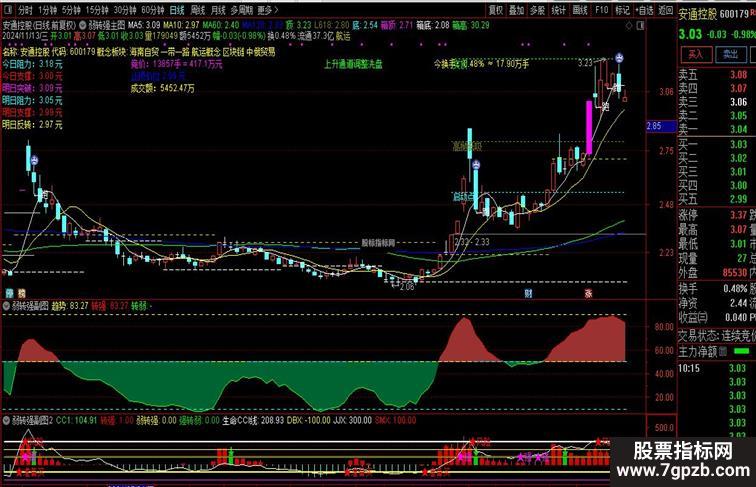The height and width of the screenshot is (487, 756).
Task: Open the 弱转强副图 indicator round dropdown icon
Action: click(x=6, y=306)
